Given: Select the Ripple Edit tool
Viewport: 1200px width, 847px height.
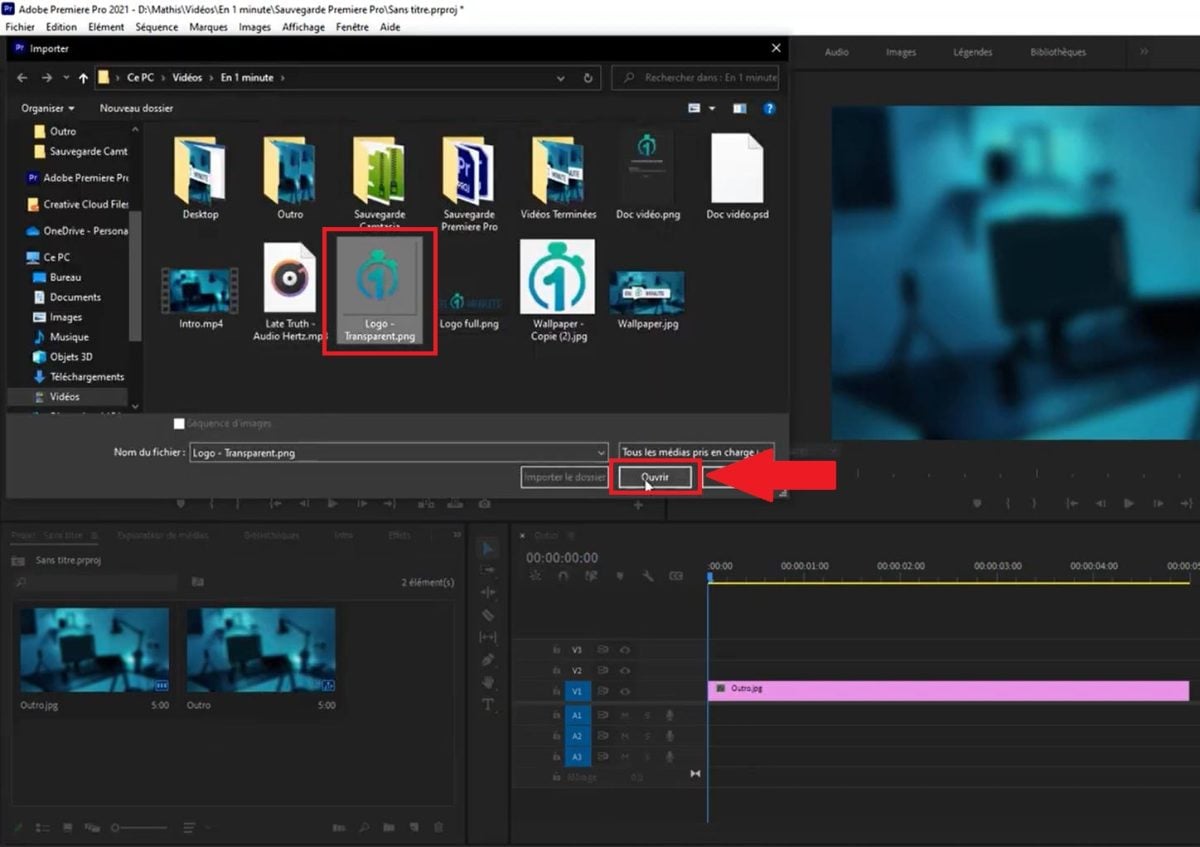Looking at the screenshot, I should (488, 592).
